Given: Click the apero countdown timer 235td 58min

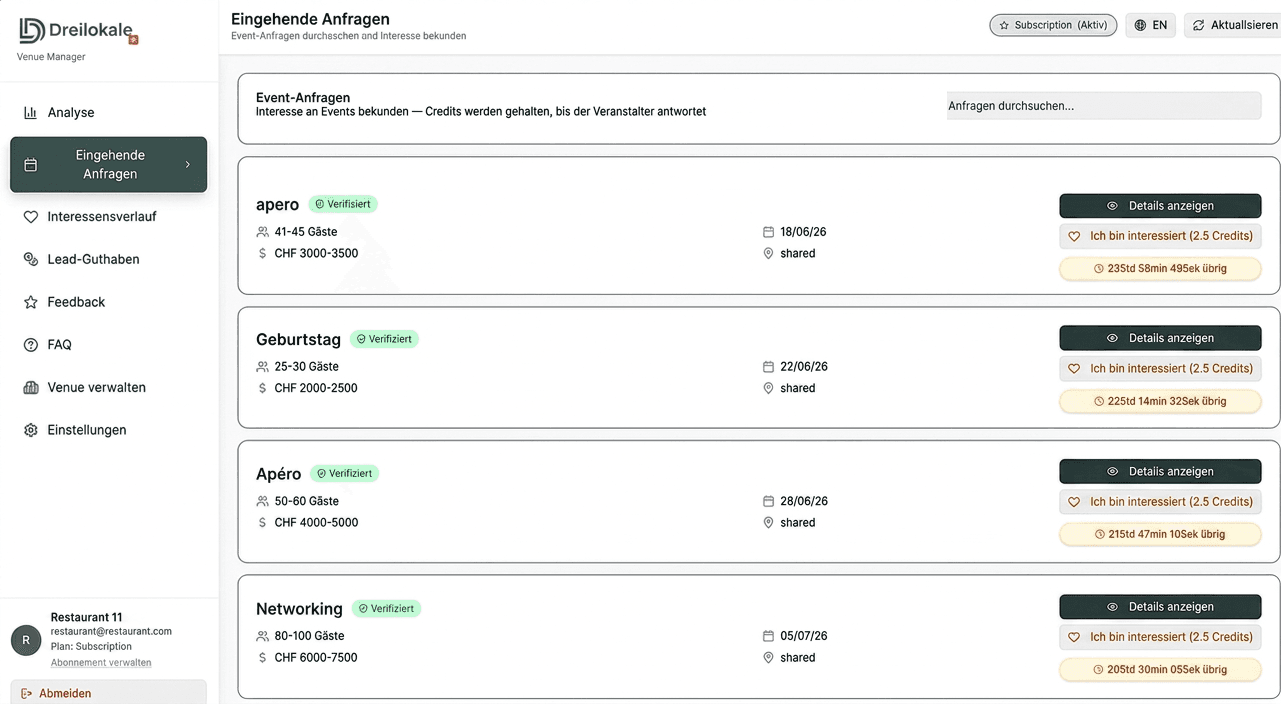Looking at the screenshot, I should tap(1160, 268).
